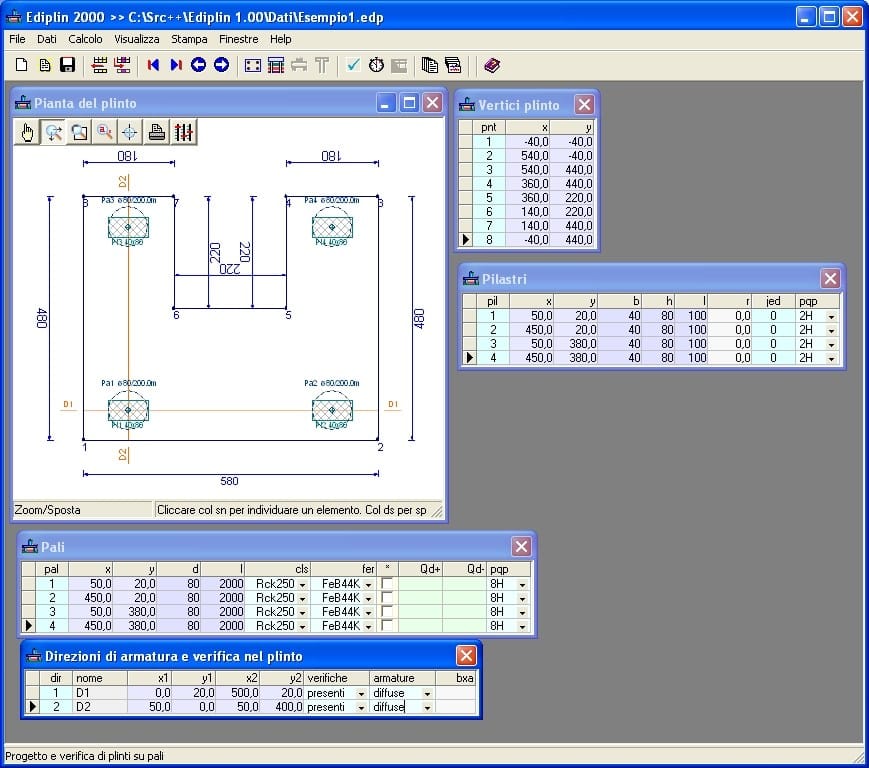
Task: Toggle the checkbox in Pali row 1
Action: pyautogui.click(x=387, y=584)
